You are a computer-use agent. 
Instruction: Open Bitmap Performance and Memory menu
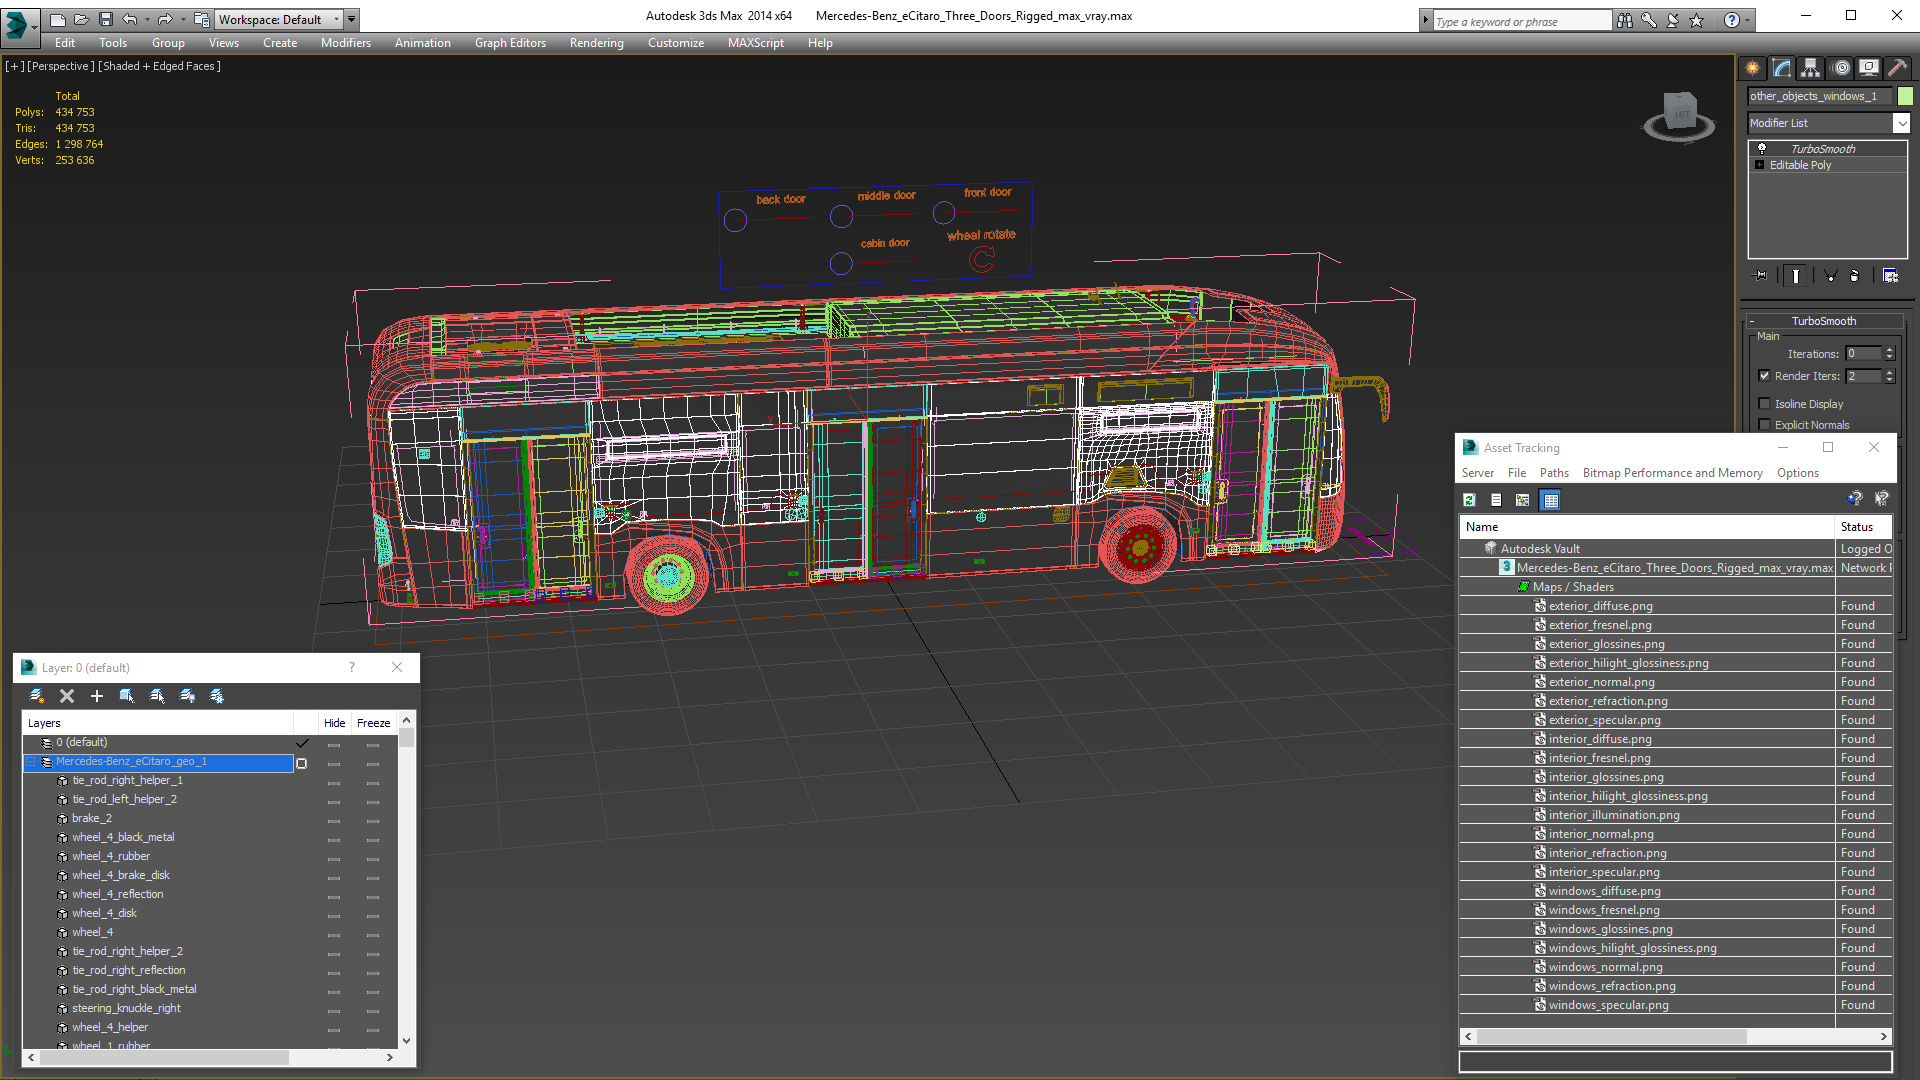click(1672, 473)
